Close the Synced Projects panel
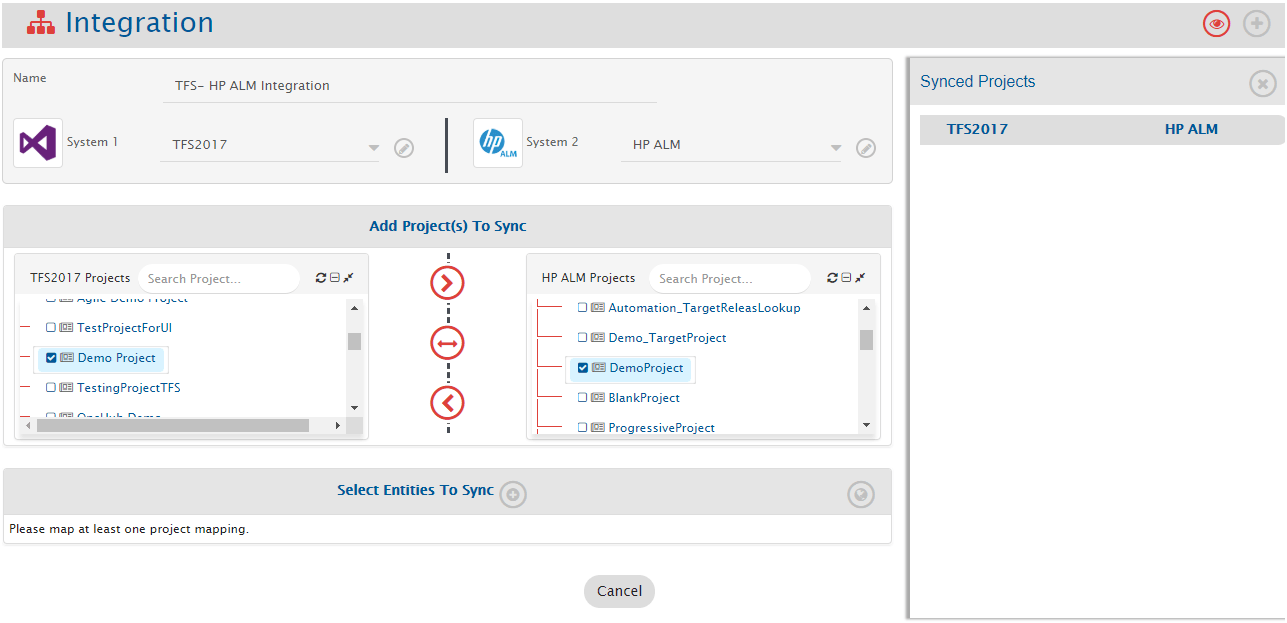Image resolution: width=1287 pixels, height=623 pixels. [1262, 84]
